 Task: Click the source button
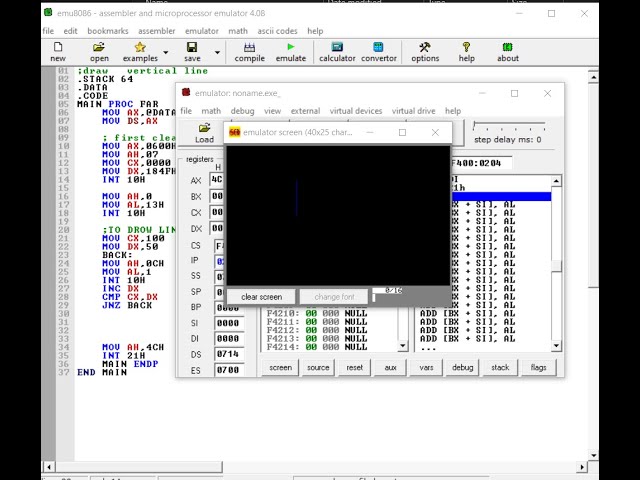tap(318, 367)
